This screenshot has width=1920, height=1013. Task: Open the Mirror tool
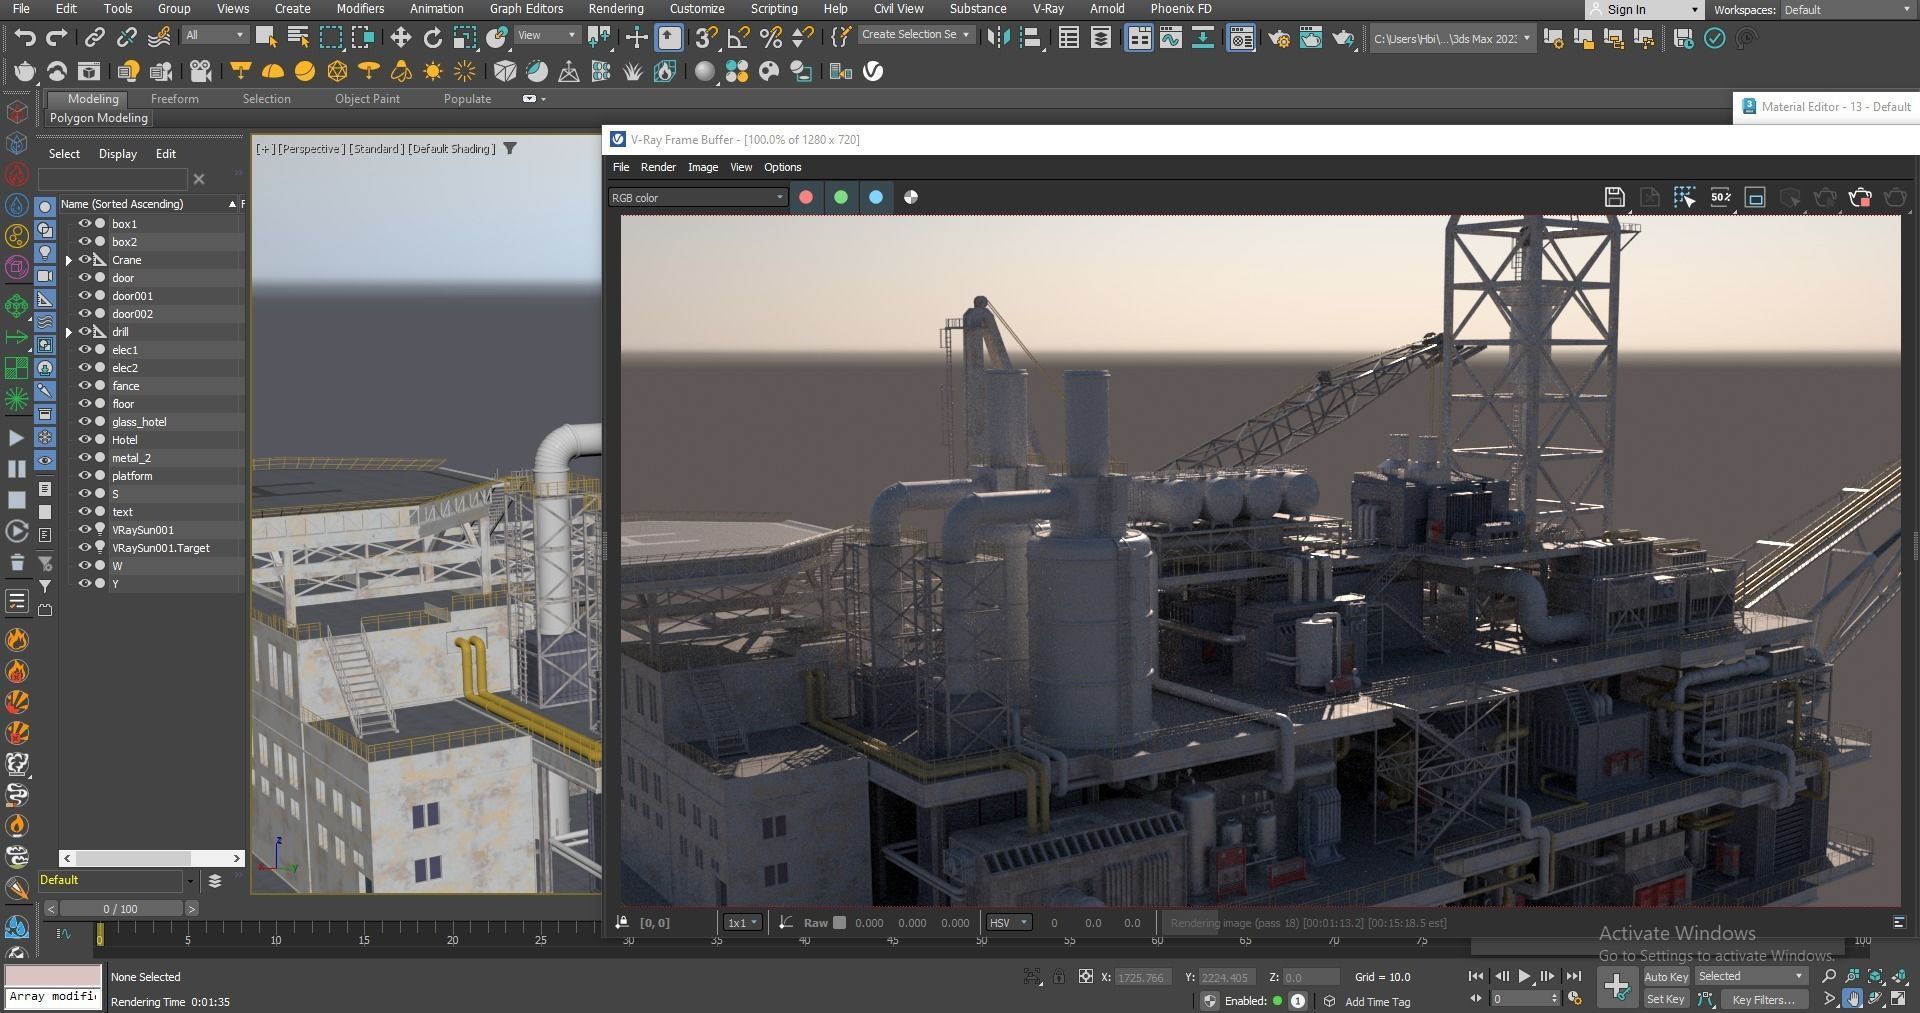(998, 38)
